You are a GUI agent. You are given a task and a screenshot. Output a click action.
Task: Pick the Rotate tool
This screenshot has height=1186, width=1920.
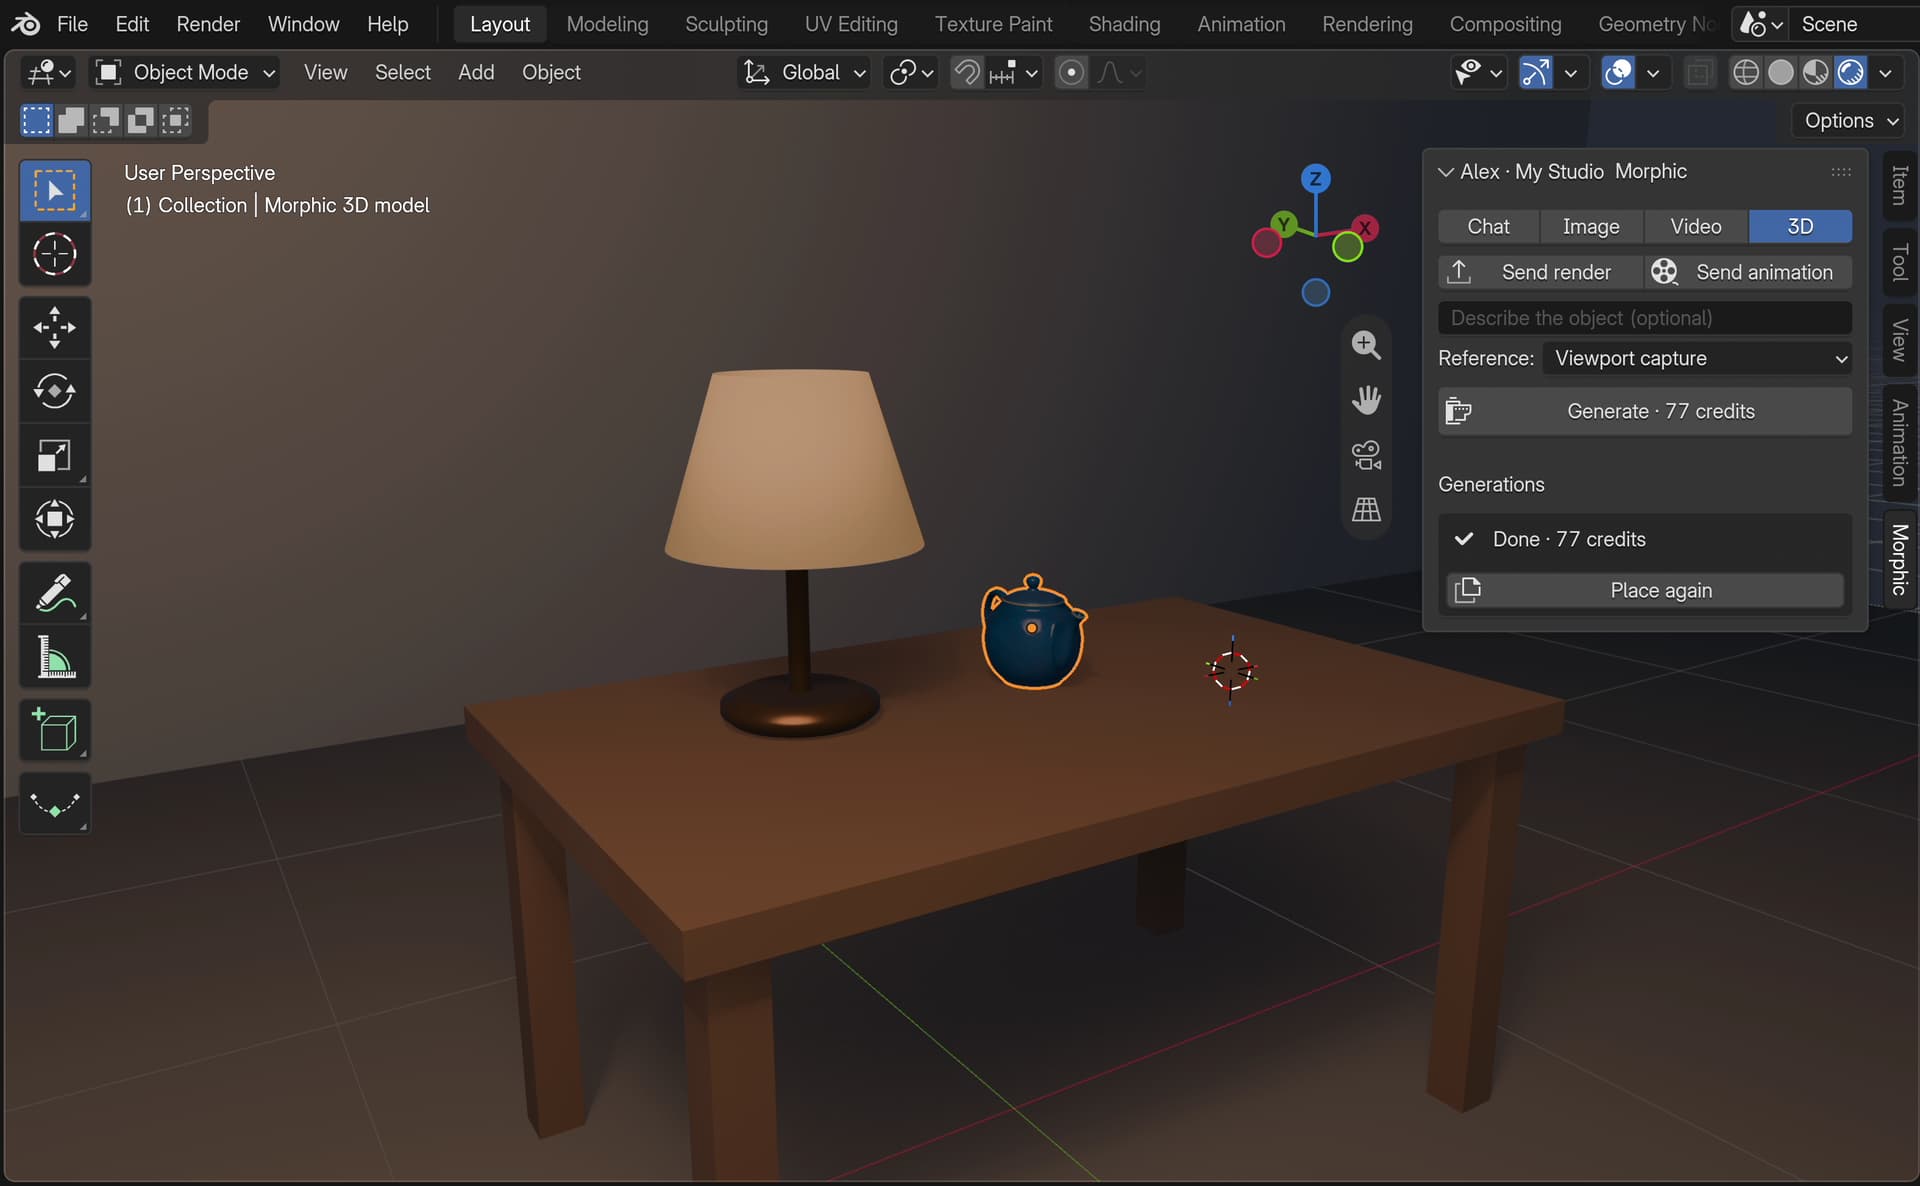point(55,391)
